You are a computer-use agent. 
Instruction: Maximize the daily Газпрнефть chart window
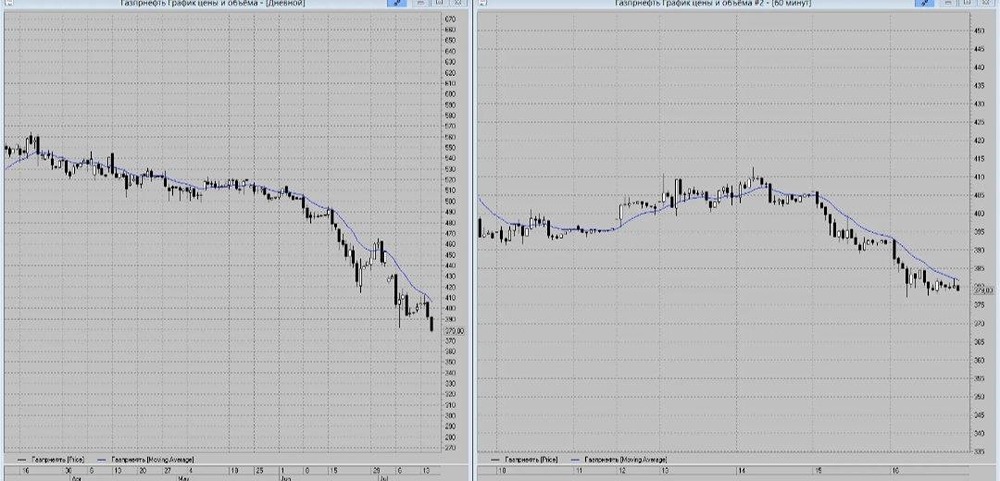pyautogui.click(x=439, y=3)
